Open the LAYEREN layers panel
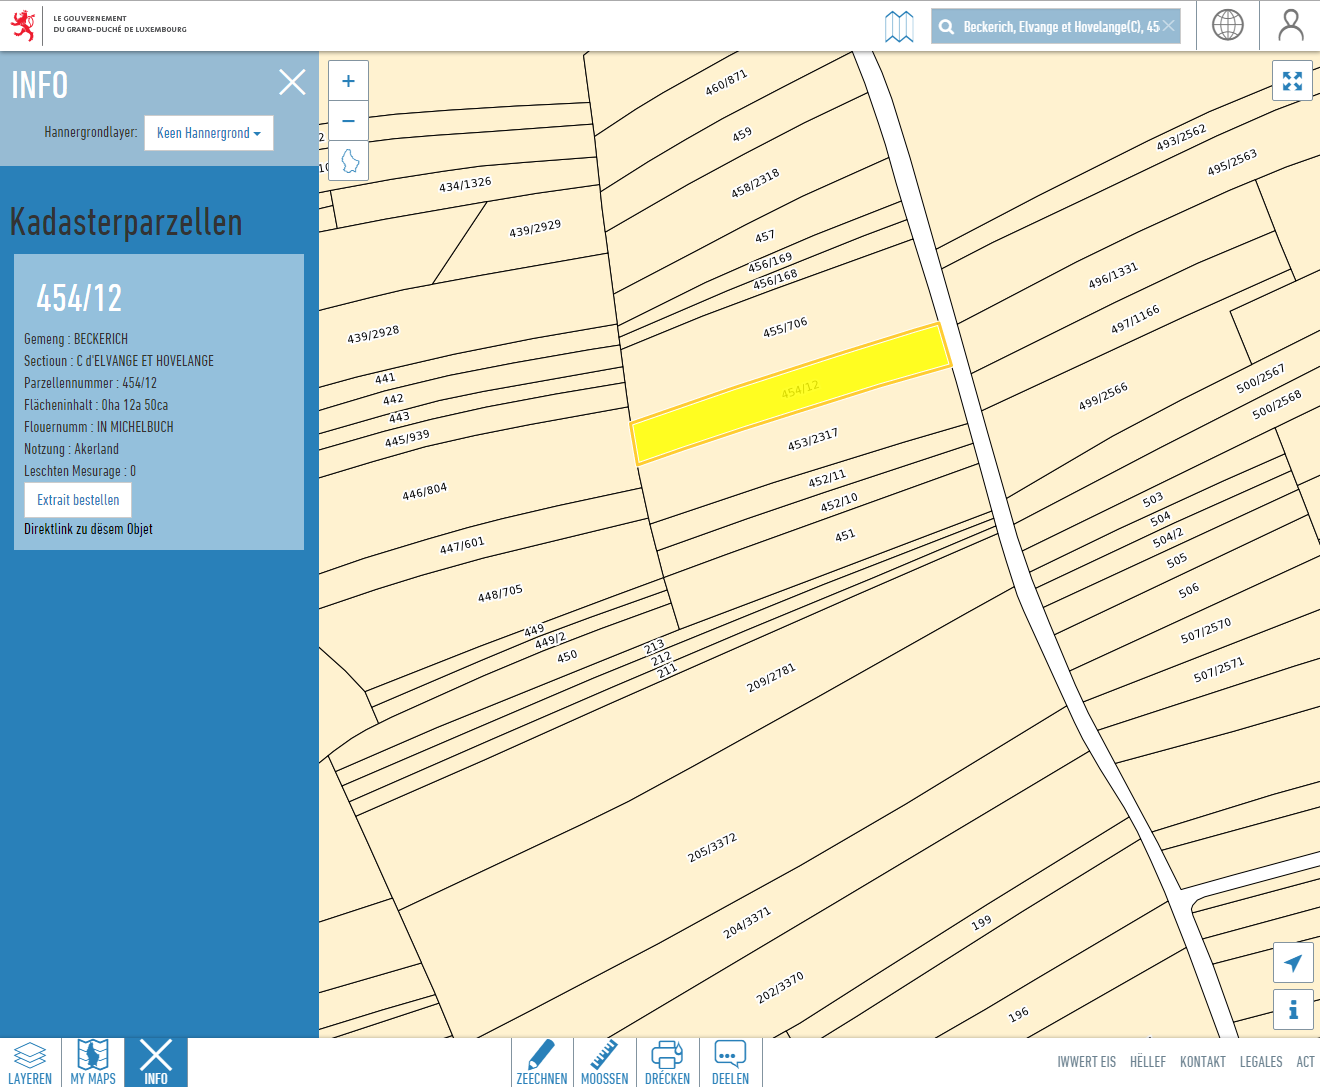 [x=31, y=1062]
